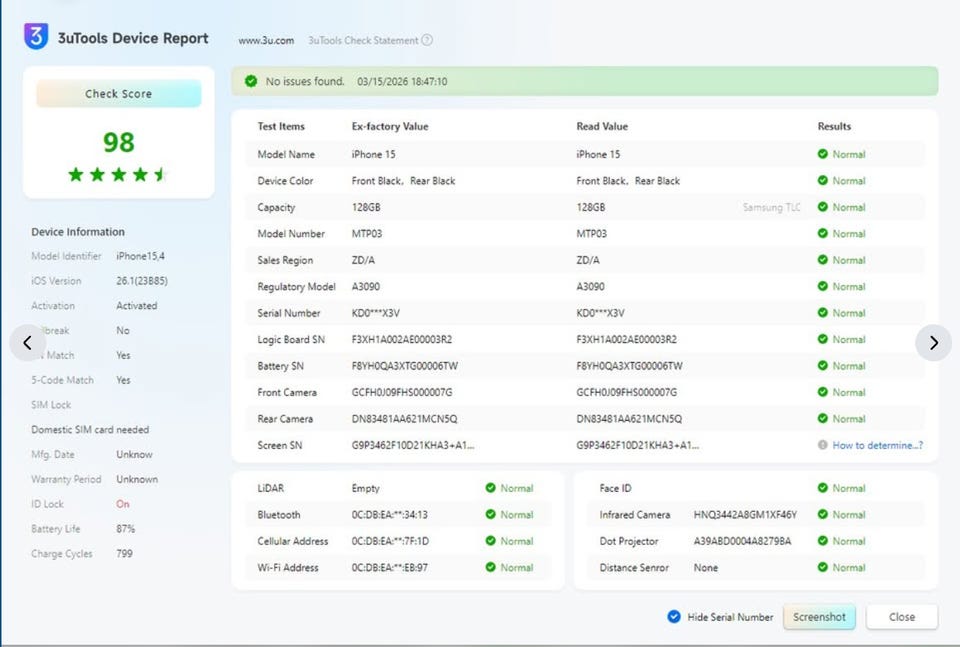Go to previous image with left arrow
This screenshot has height=647, width=960.
click(28, 343)
